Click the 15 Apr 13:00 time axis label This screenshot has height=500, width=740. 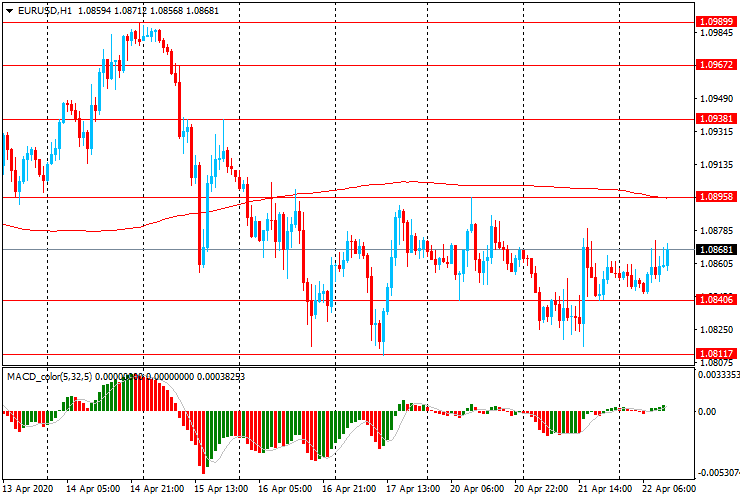[221, 489]
